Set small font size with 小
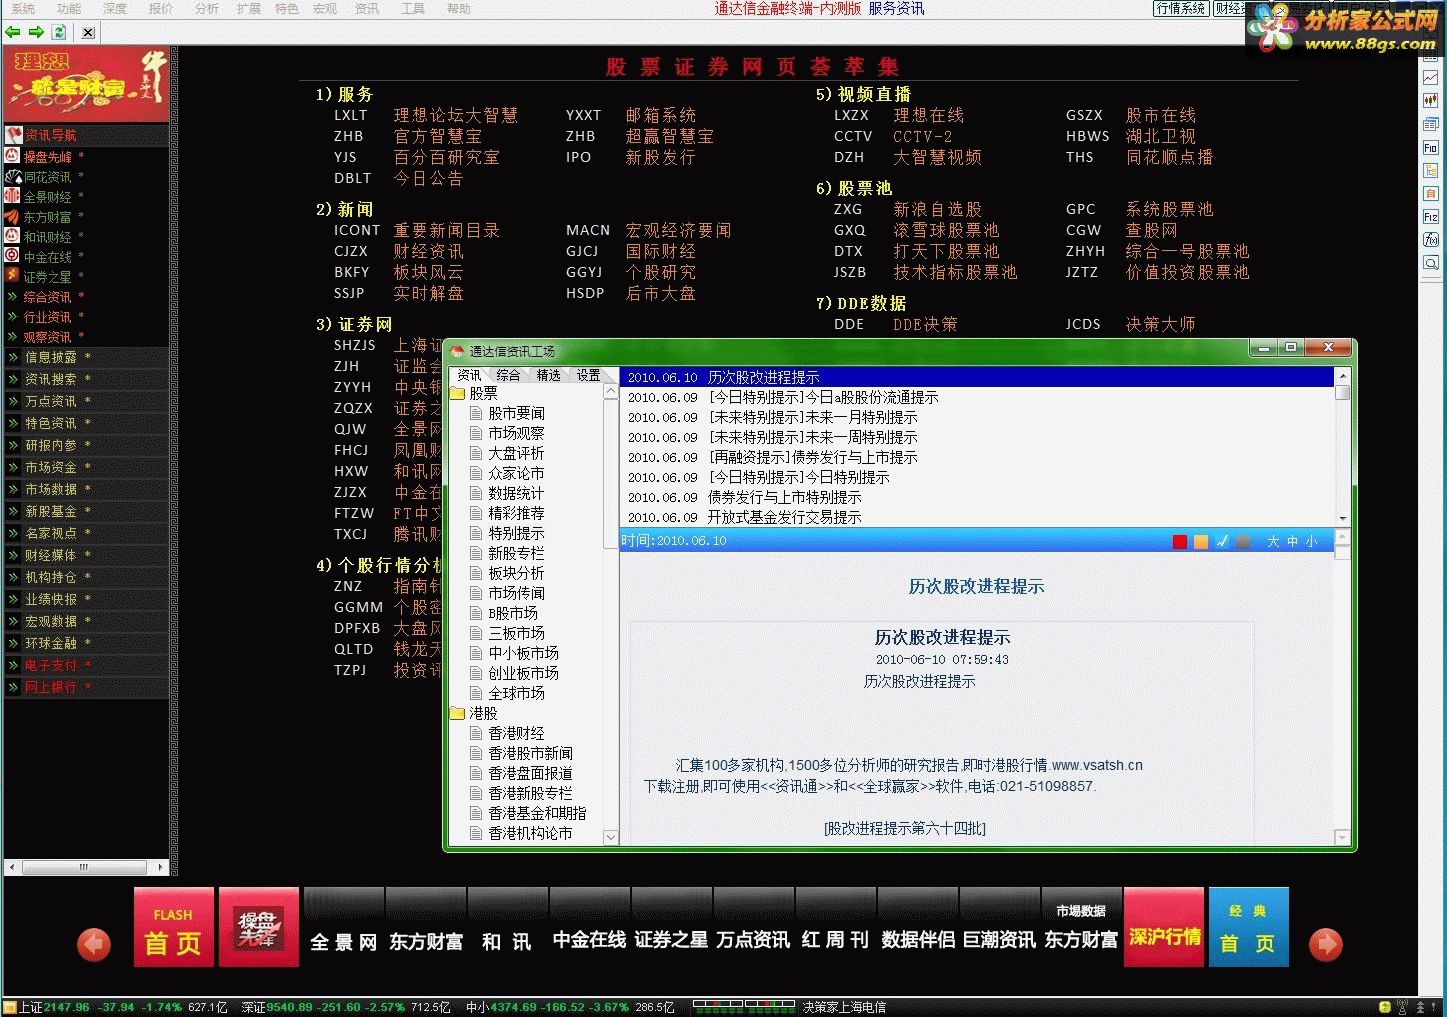The width and height of the screenshot is (1447, 1017). pos(1311,541)
